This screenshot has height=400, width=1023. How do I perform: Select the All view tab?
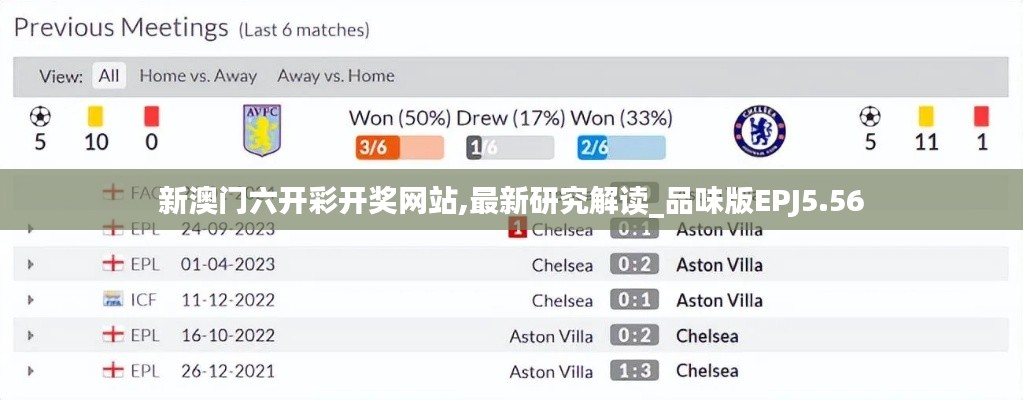click(109, 76)
